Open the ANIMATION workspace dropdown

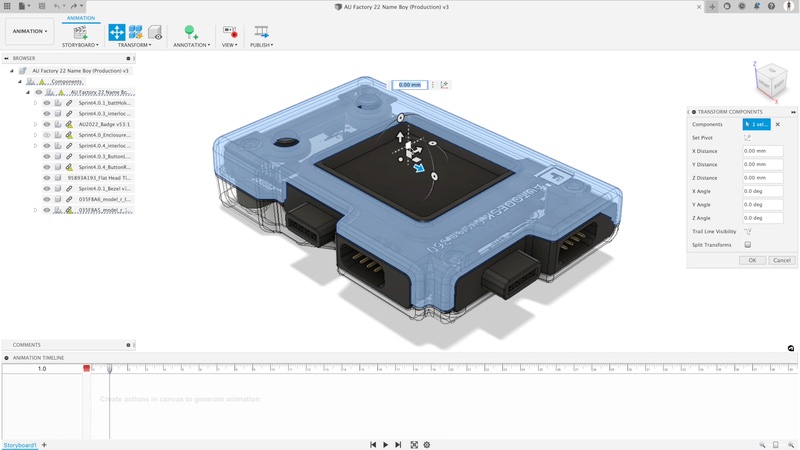click(29, 31)
